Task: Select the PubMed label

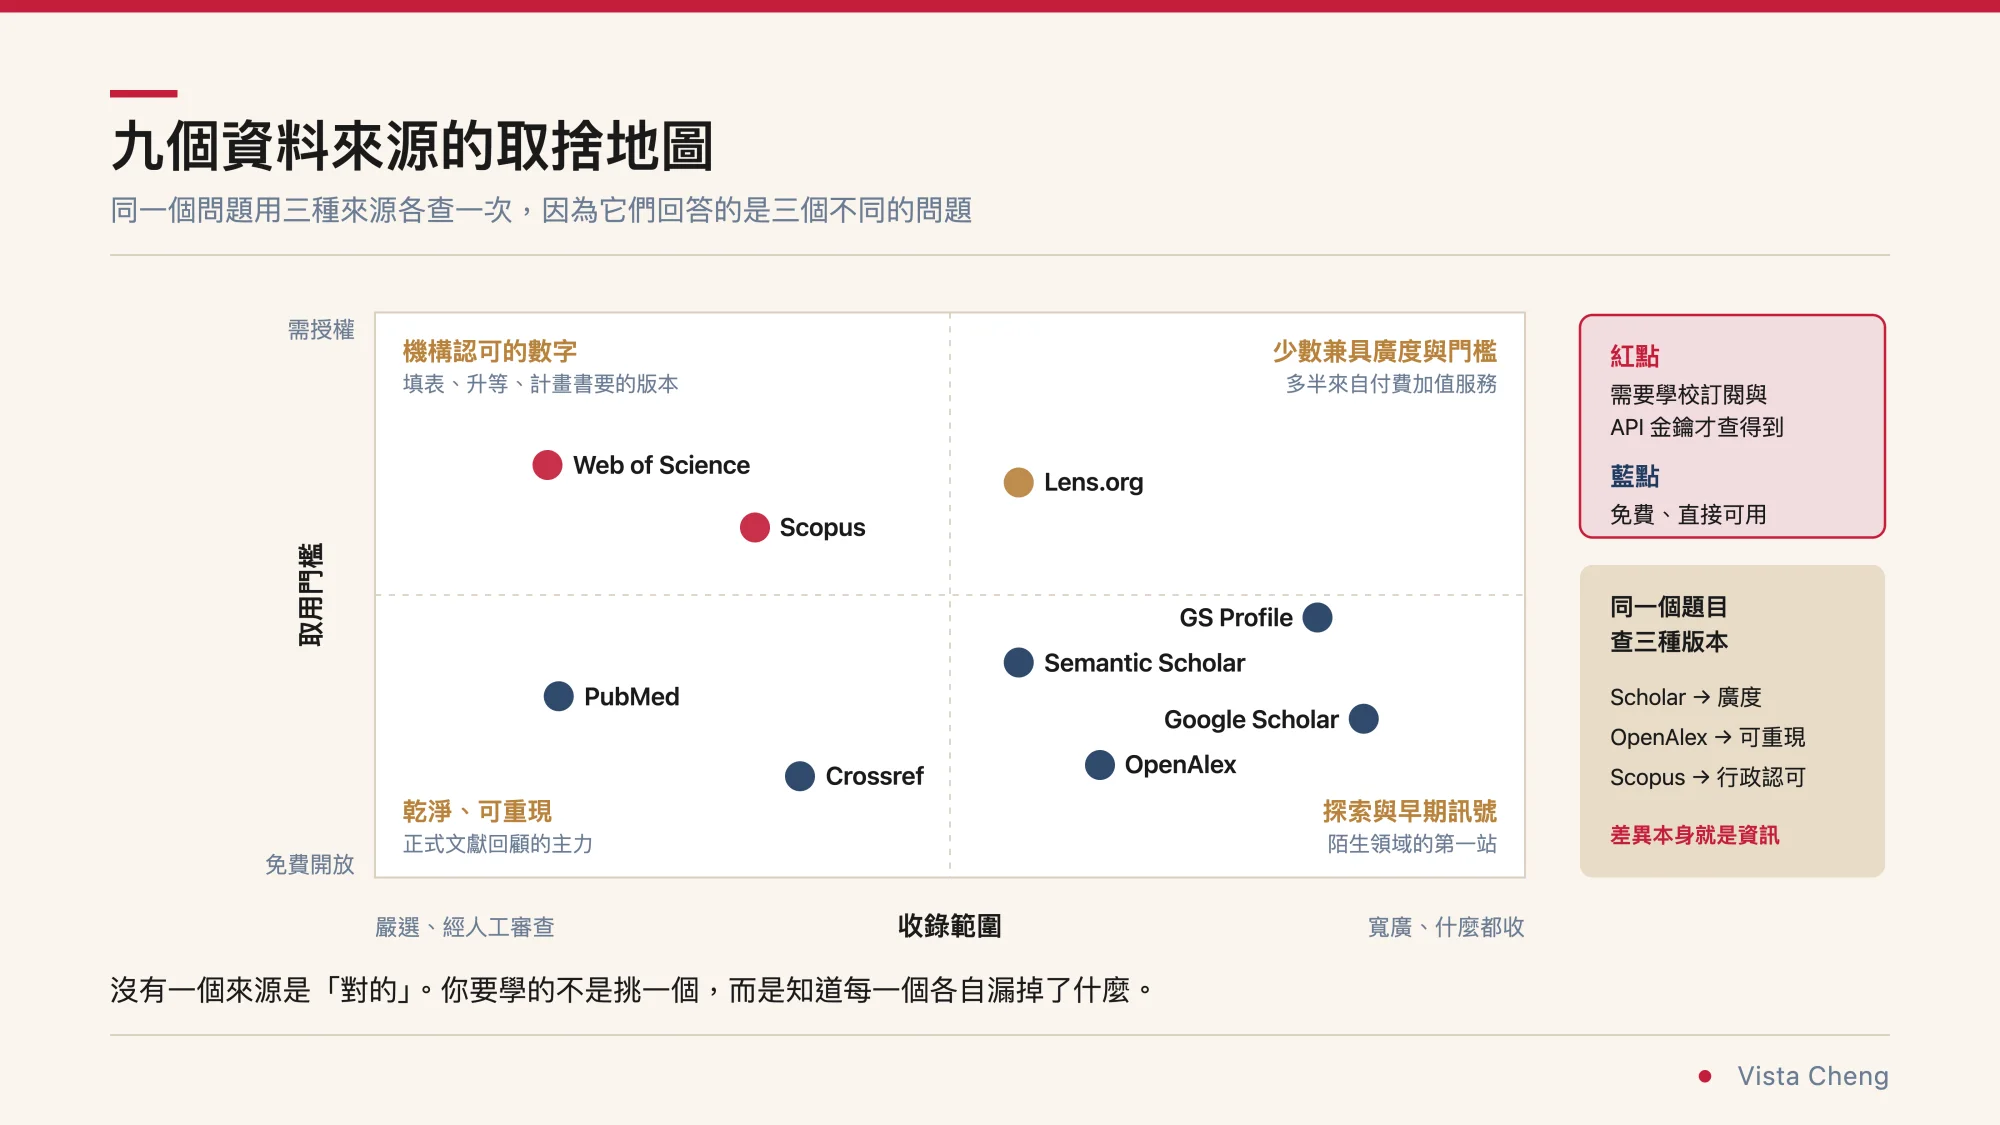Action: coord(631,696)
